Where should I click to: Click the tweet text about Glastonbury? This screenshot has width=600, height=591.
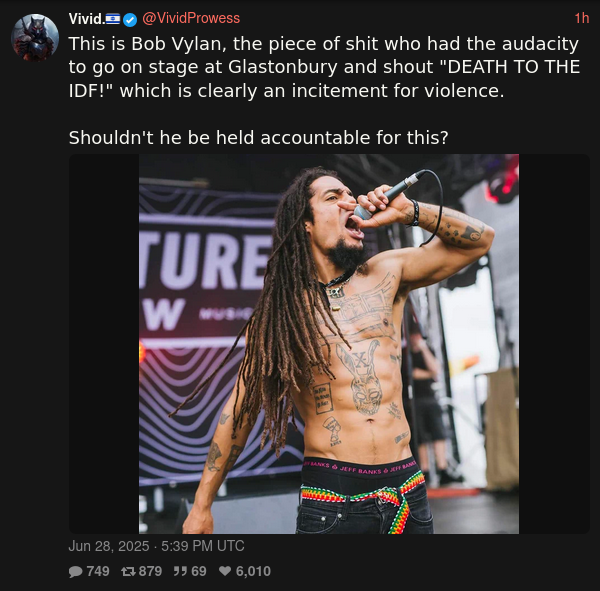[324, 67]
